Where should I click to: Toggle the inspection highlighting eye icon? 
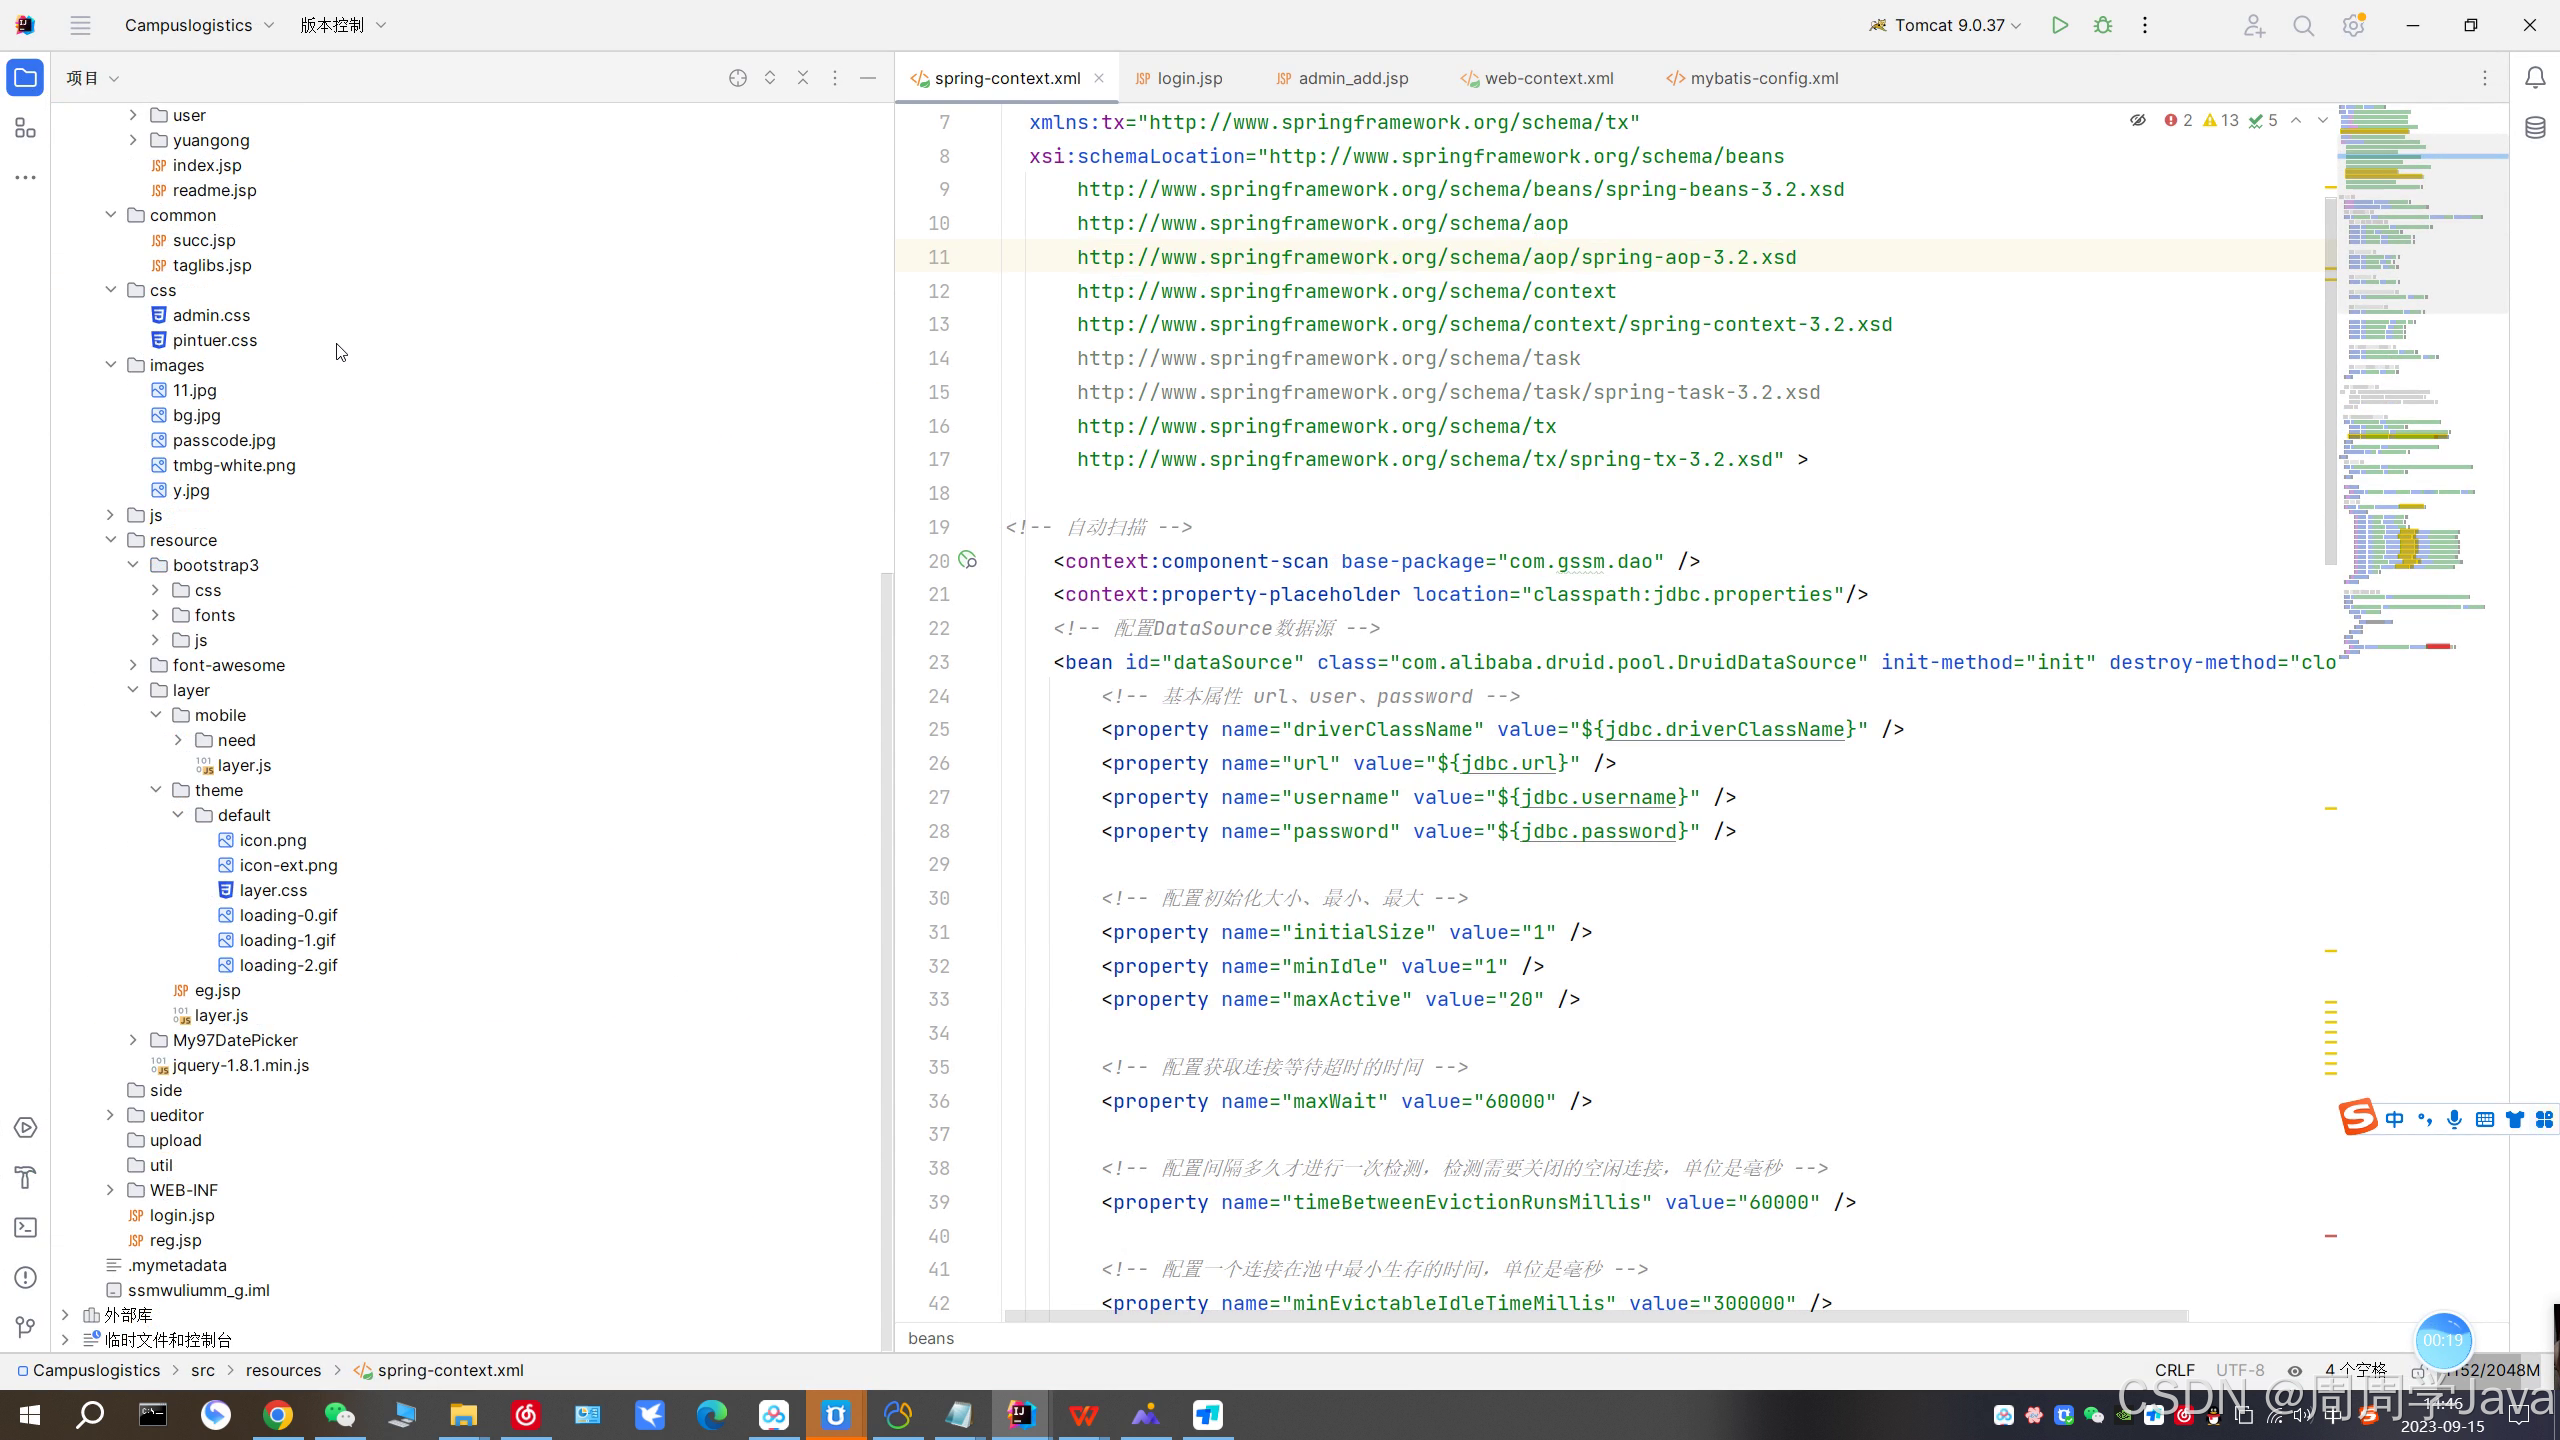(2138, 120)
